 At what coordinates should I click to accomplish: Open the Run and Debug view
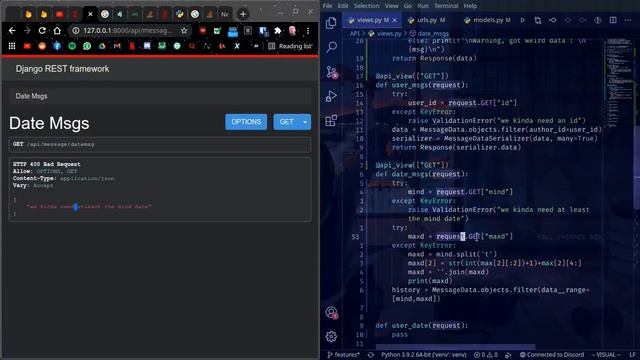point(331,96)
